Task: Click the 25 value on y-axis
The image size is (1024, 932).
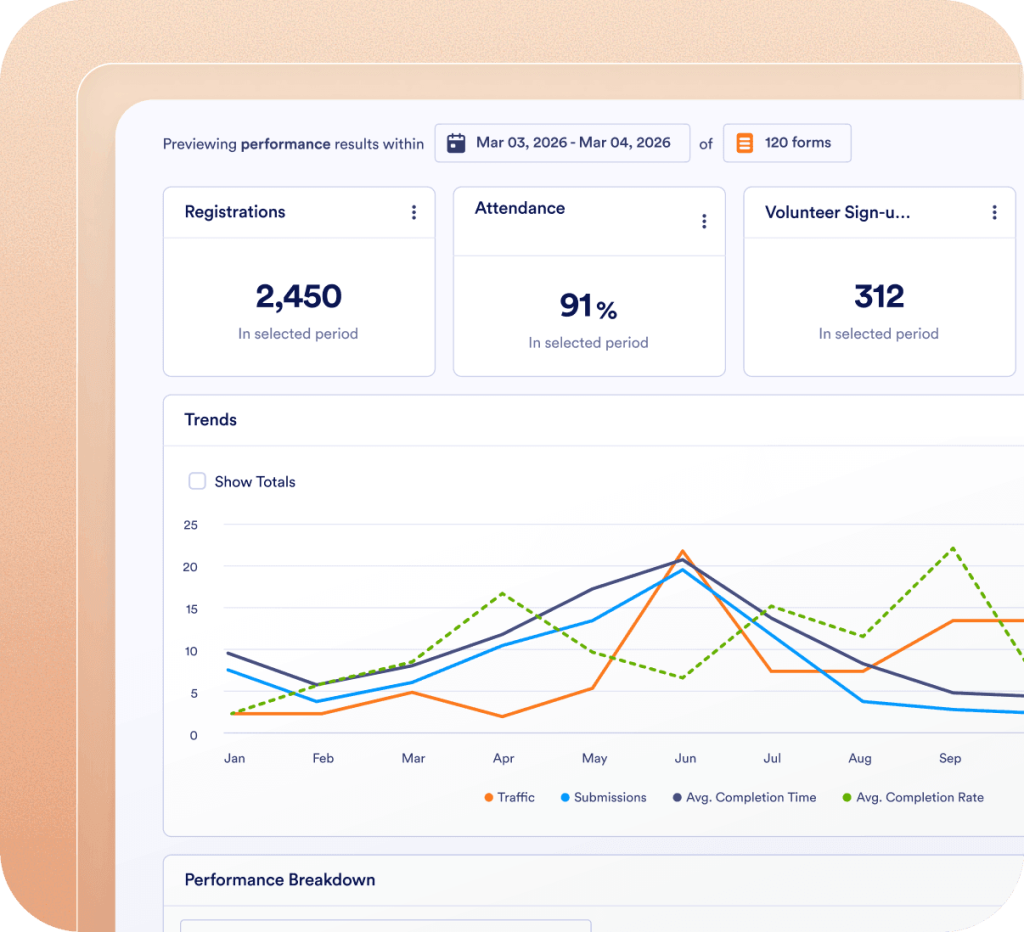Action: [190, 525]
